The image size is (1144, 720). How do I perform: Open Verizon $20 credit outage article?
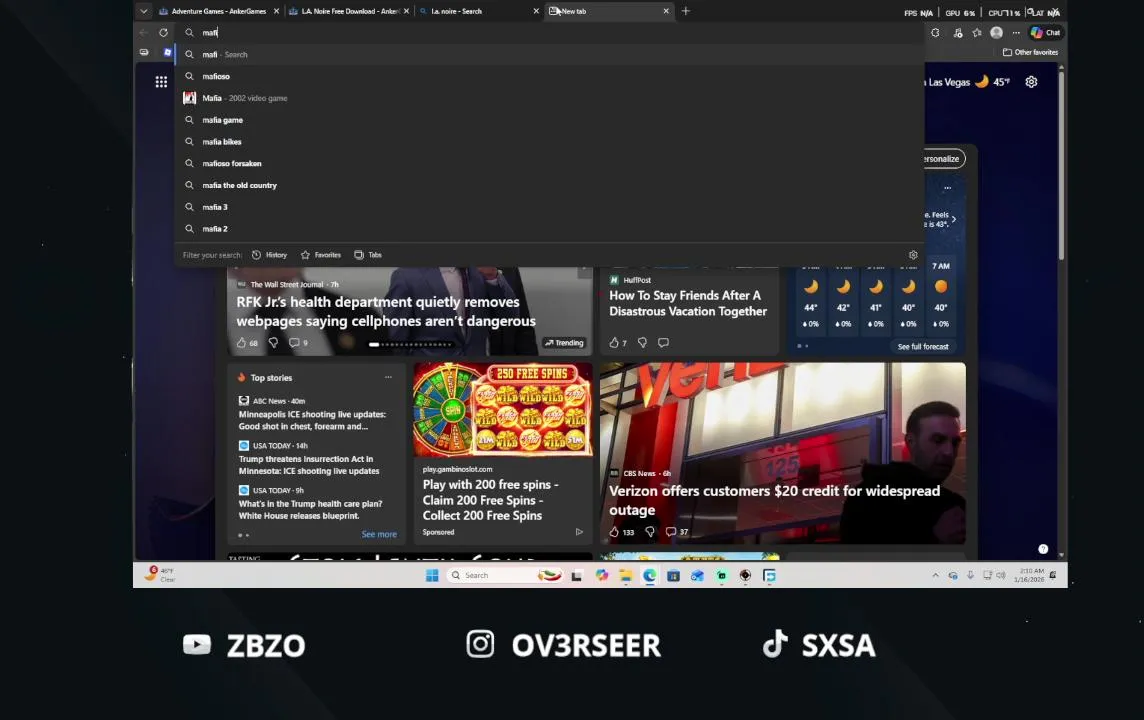(x=775, y=500)
